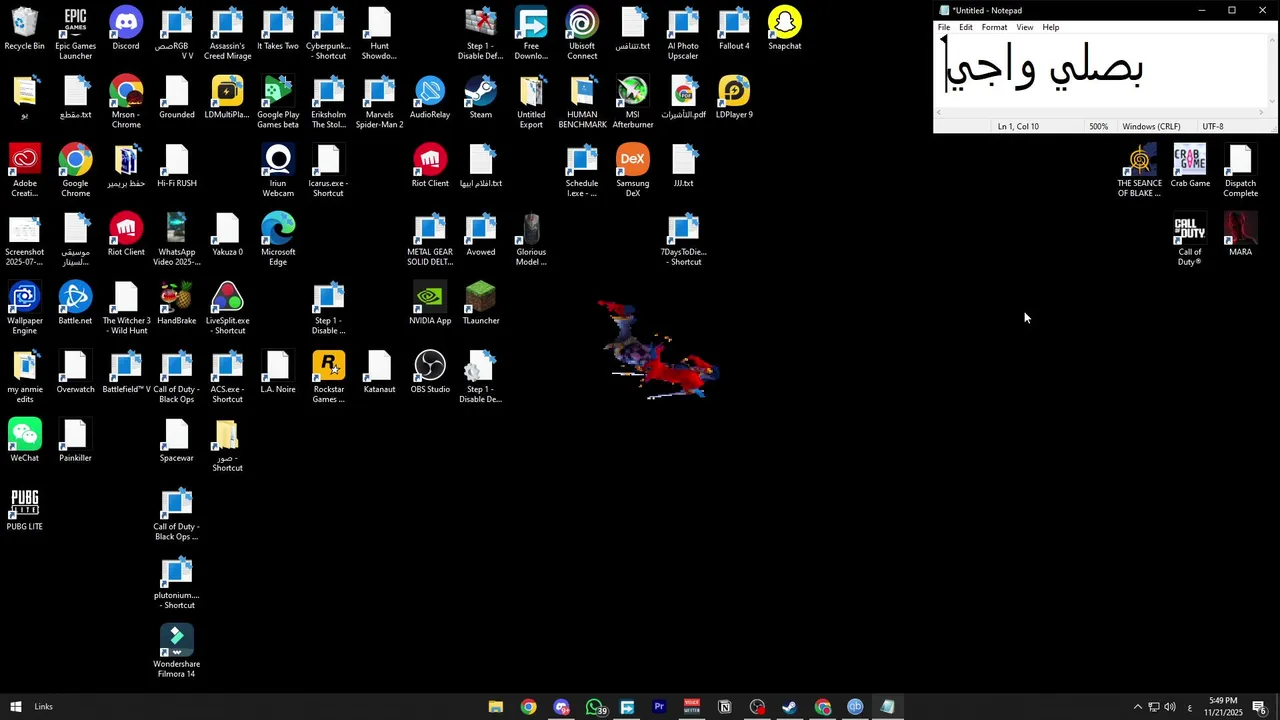Click the Windows Start button
The width and height of the screenshot is (1280, 720).
coord(15,707)
